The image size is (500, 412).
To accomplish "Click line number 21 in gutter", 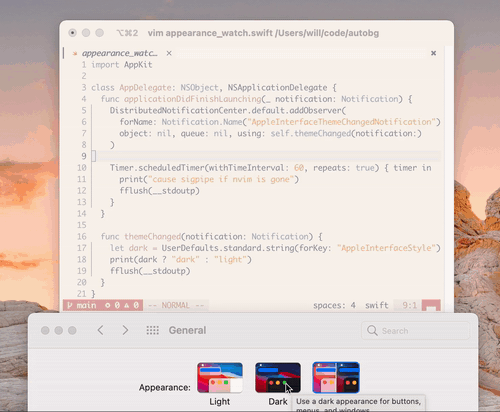I will 82,294.
